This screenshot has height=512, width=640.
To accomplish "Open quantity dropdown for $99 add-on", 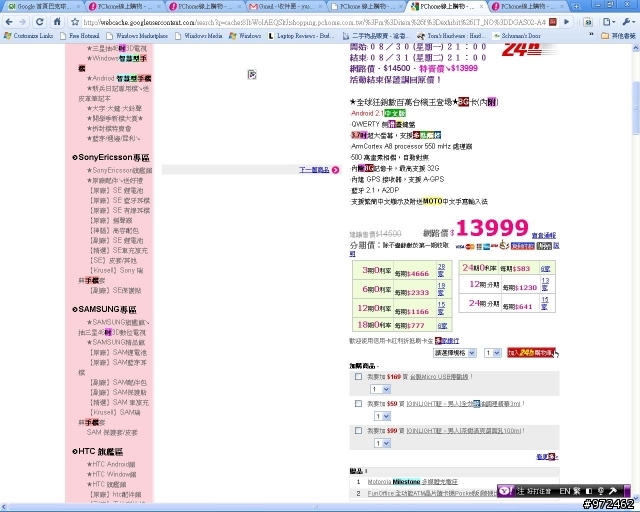I will point(383,443).
